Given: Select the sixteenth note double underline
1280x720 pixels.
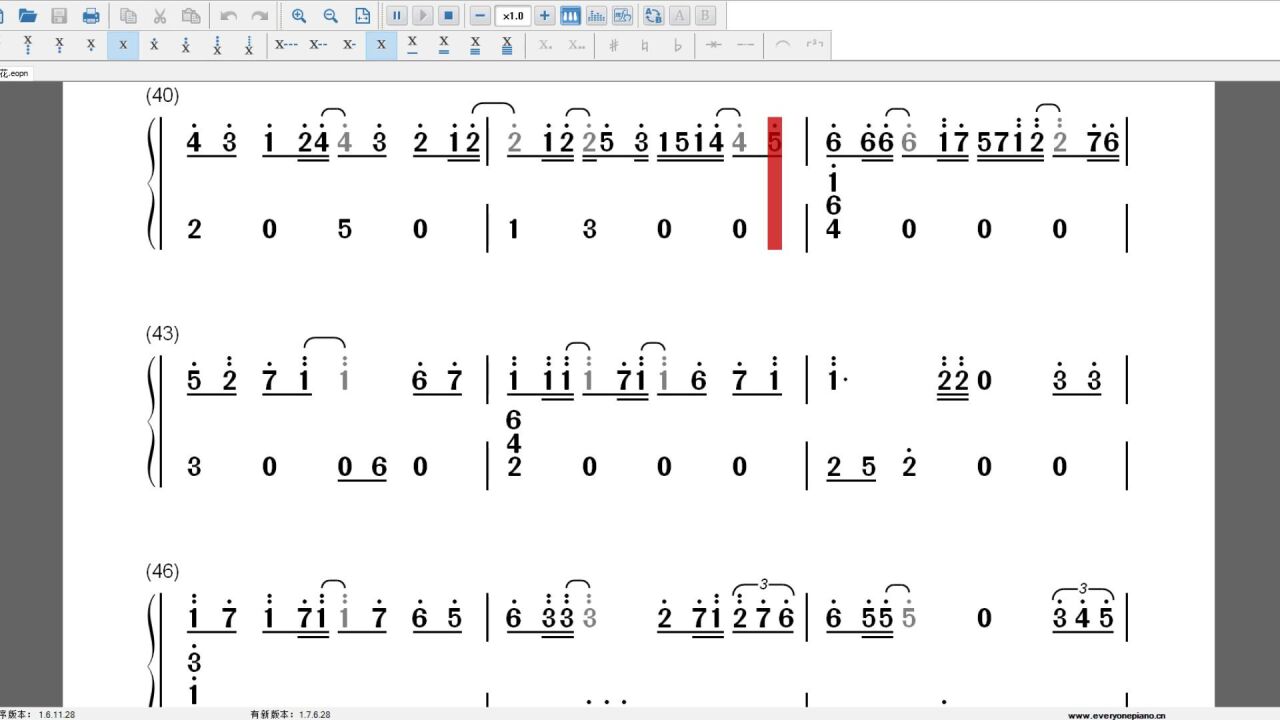Looking at the screenshot, I should 444,45.
